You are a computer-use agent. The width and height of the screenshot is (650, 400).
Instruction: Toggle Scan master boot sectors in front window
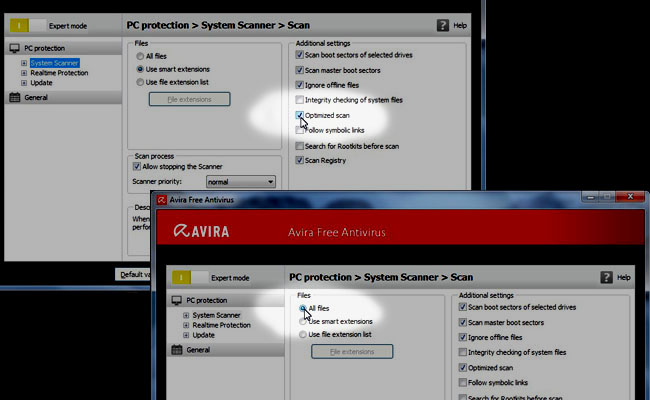[463, 322]
